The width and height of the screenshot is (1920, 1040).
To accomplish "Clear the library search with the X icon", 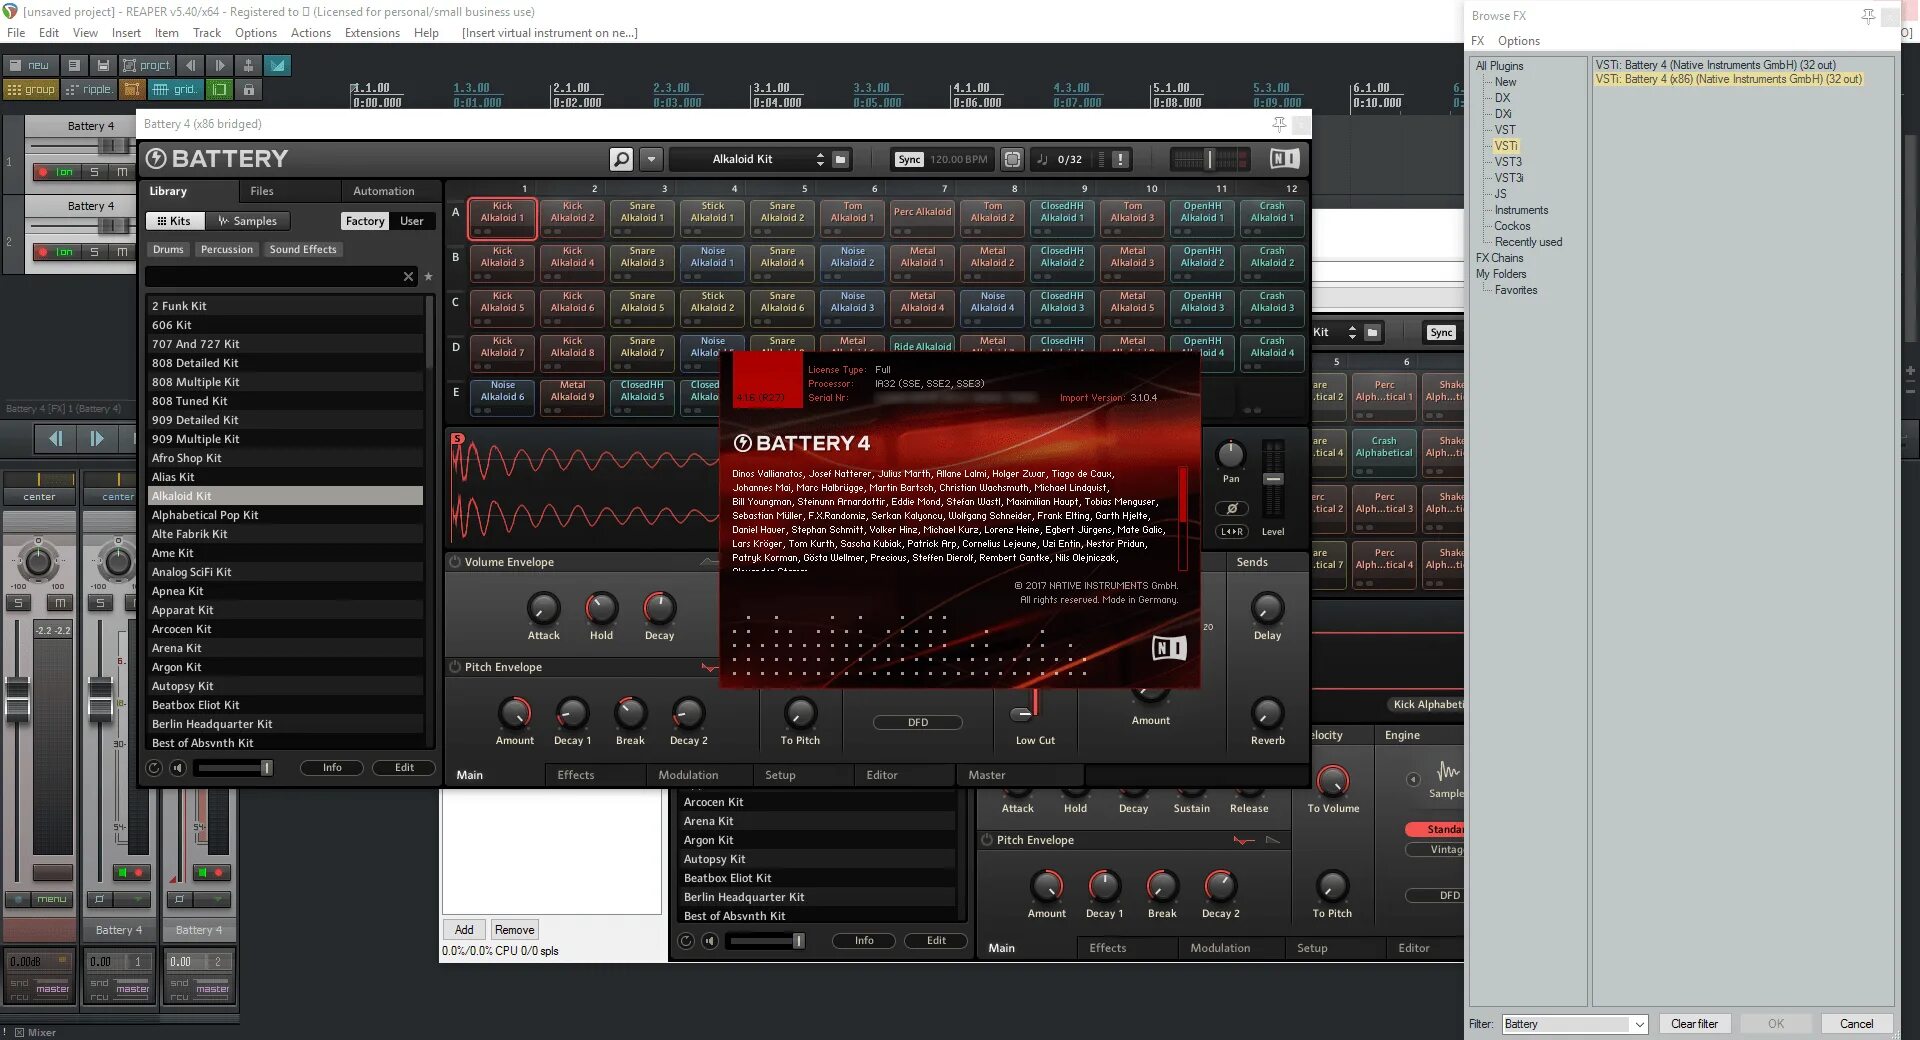I will click(x=408, y=277).
